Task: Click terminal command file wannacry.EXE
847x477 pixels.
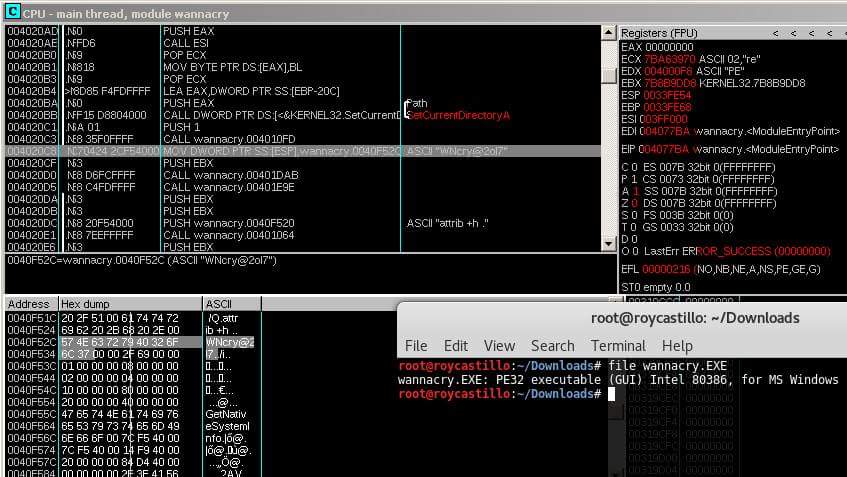Action: (x=668, y=366)
